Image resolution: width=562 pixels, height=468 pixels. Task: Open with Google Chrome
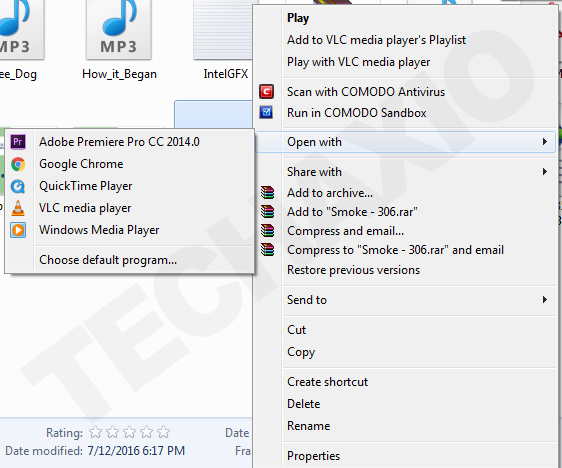130,164
